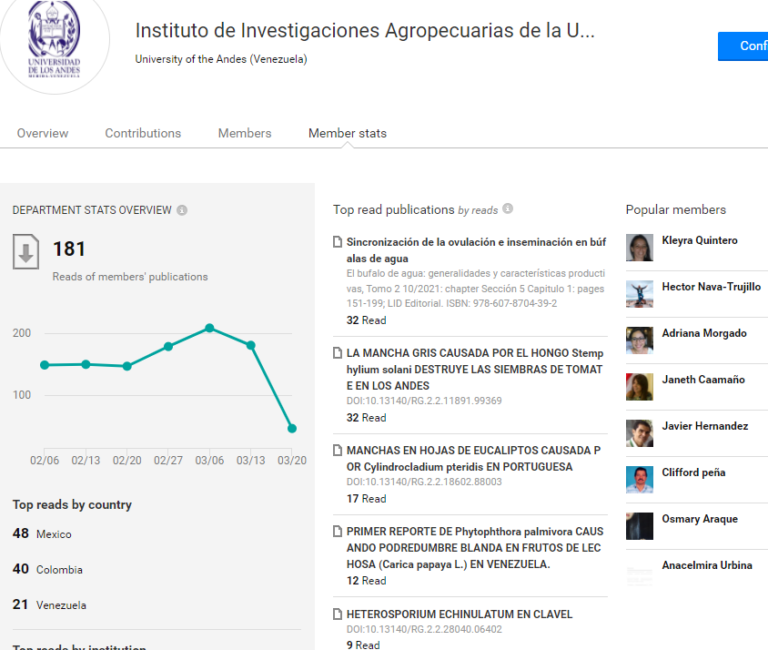Viewport: 768px width, 650px height.
Task: Select the Member stats tab
Action: 347,133
